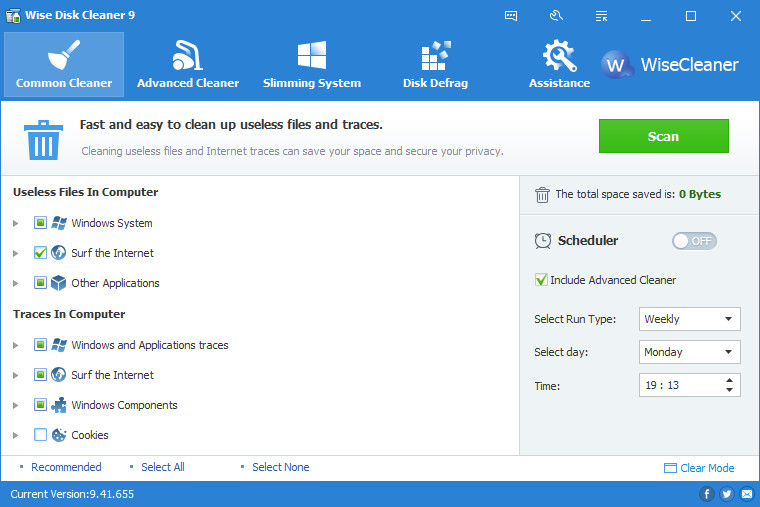This screenshot has width=760, height=507.
Task: Click the 0 Bytes saved value
Action: pyautogui.click(x=700, y=194)
